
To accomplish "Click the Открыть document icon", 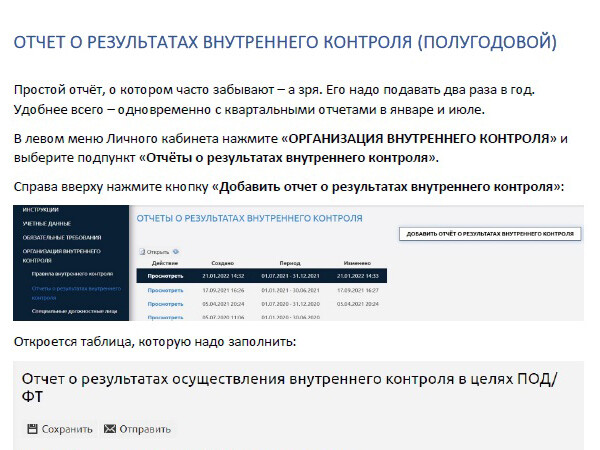I will click(142, 252).
